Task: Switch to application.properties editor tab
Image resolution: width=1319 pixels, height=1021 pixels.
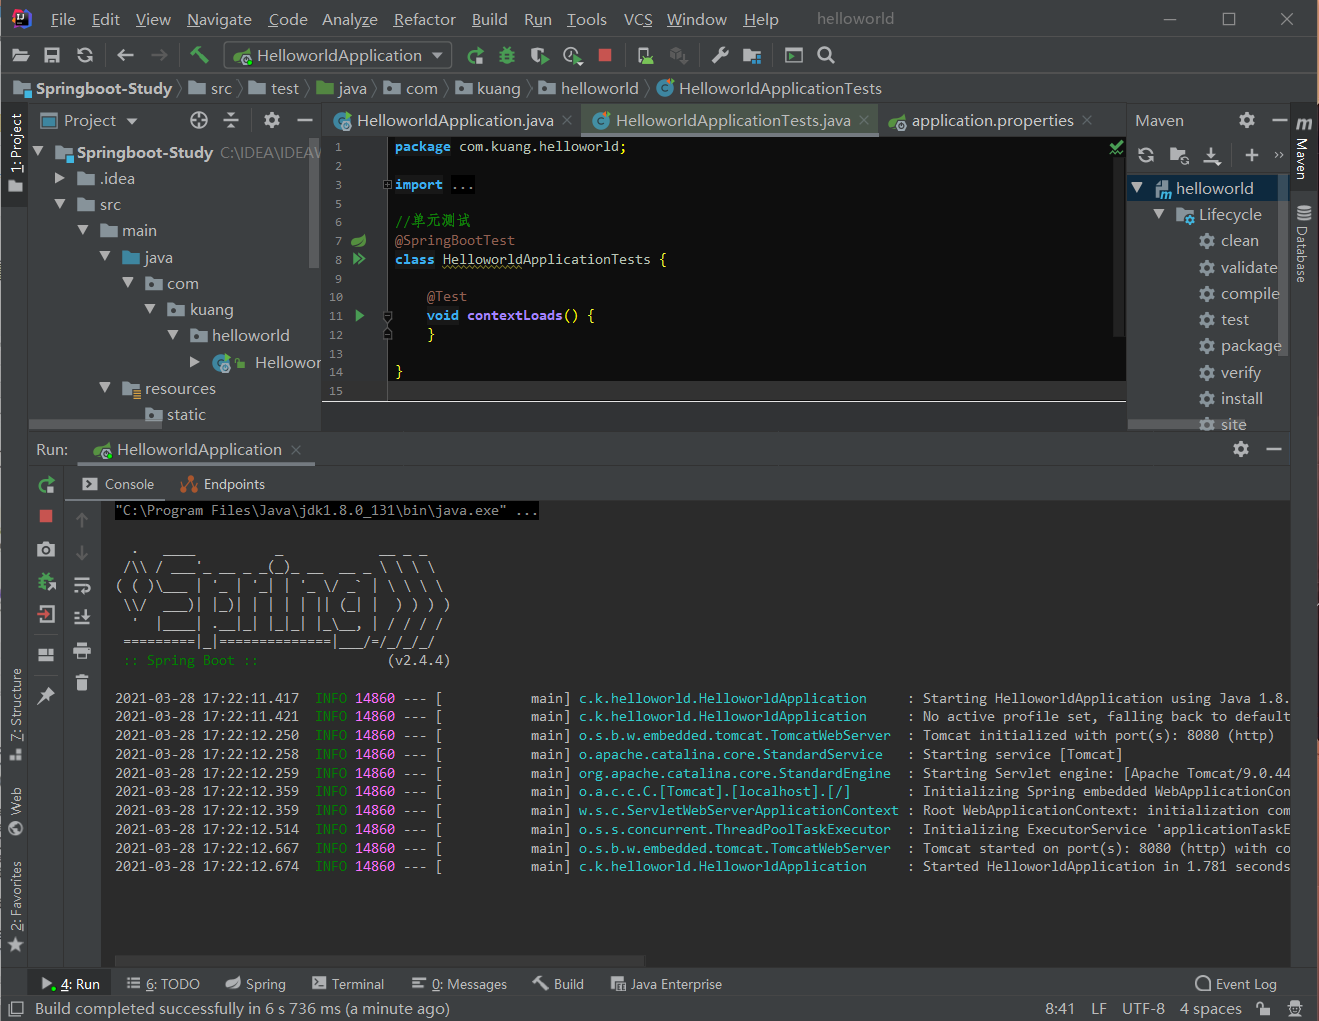Action: (x=992, y=120)
